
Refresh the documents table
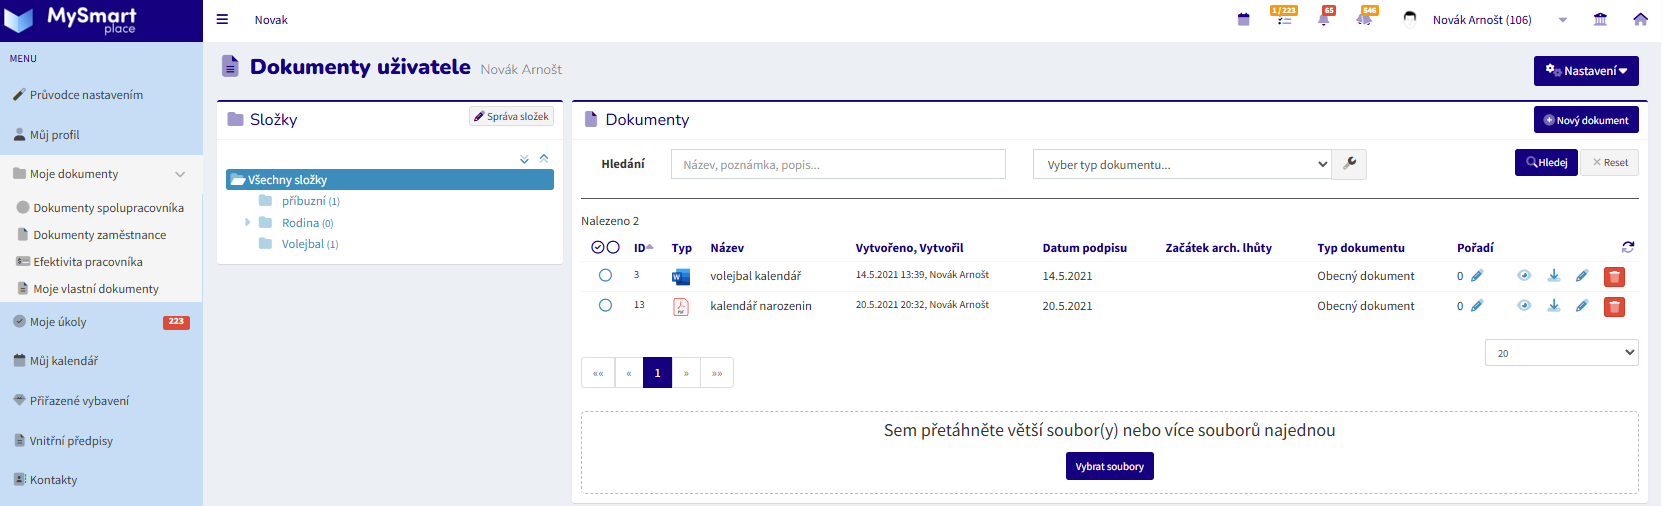1628,247
